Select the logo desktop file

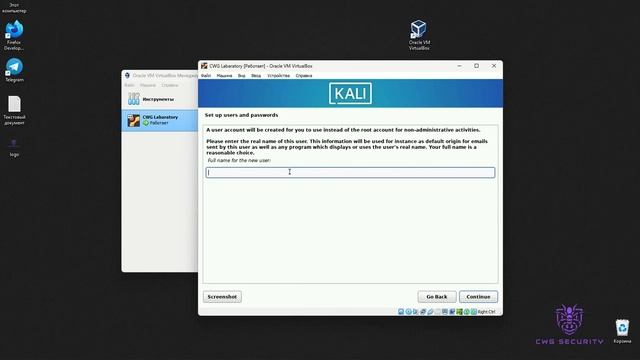14,148
